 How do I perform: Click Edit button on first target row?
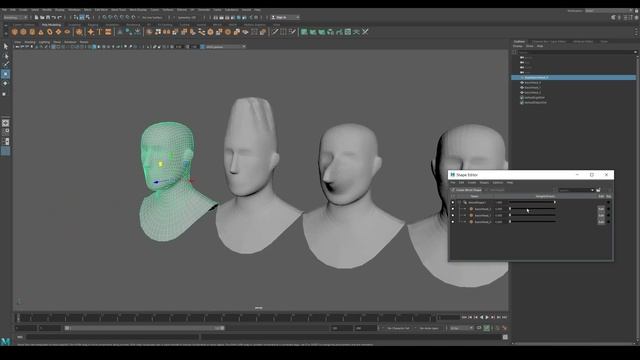coord(601,209)
